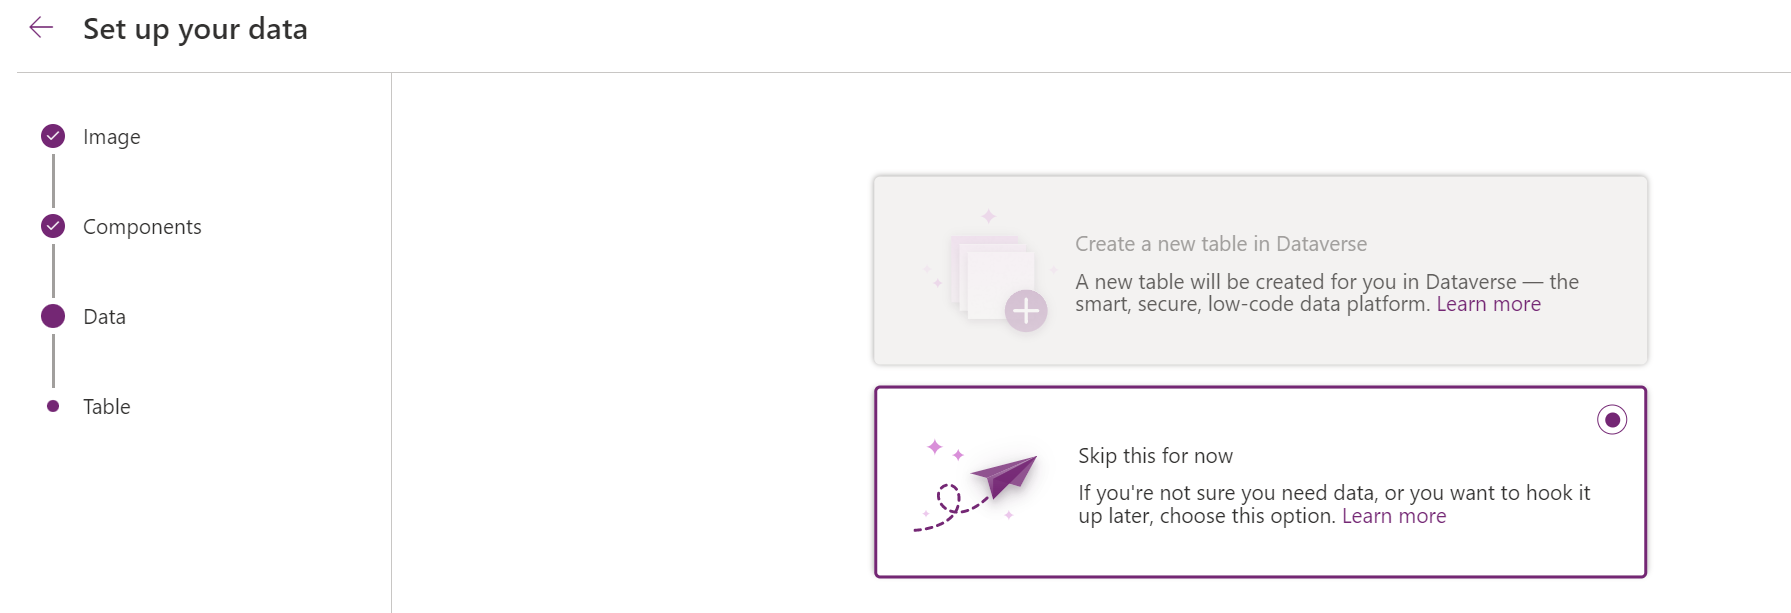Click the plus icon on the Dataverse table card
The width and height of the screenshot is (1791, 613).
click(1026, 311)
